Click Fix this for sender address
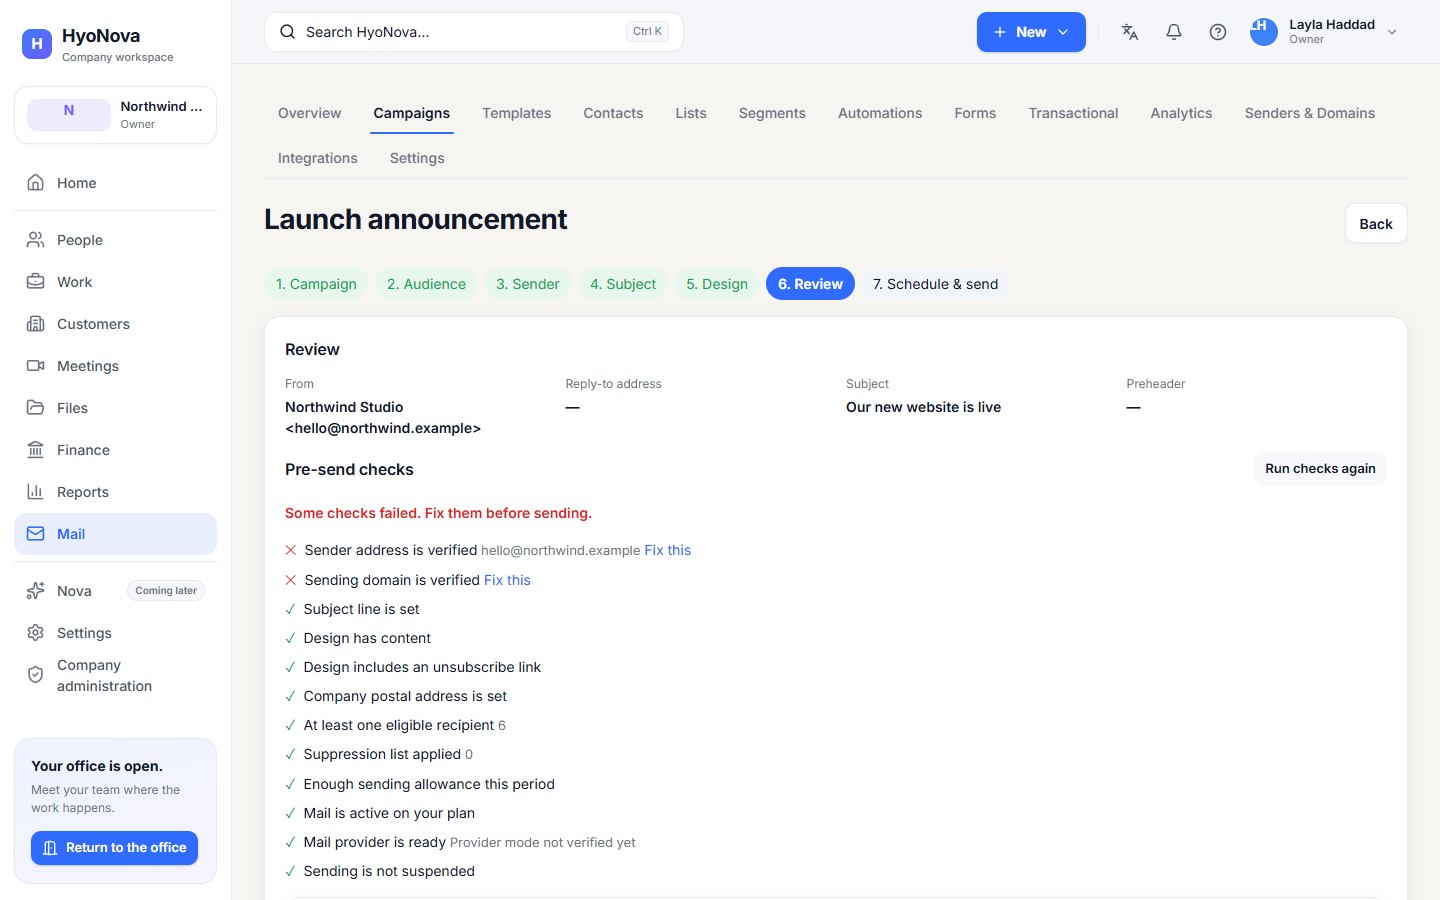 pos(668,550)
